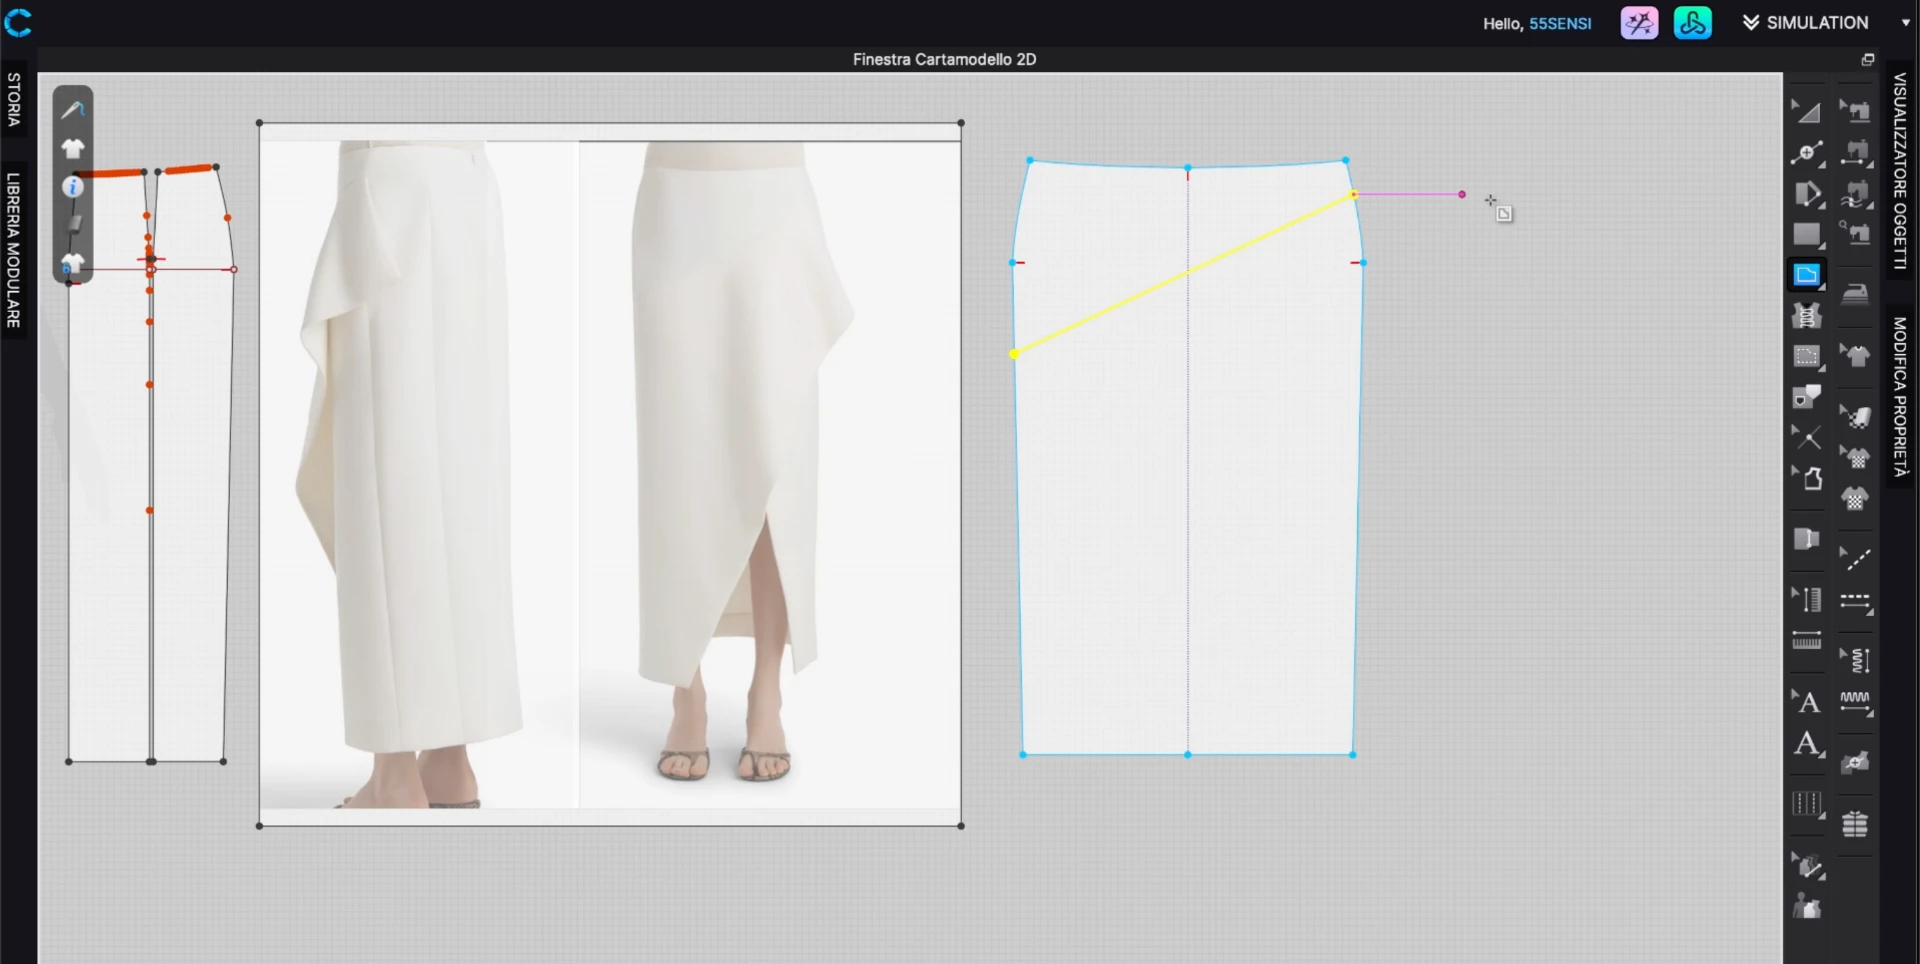Open the SIMULATION mode dropdown
1920x964 pixels.
coord(1805,22)
